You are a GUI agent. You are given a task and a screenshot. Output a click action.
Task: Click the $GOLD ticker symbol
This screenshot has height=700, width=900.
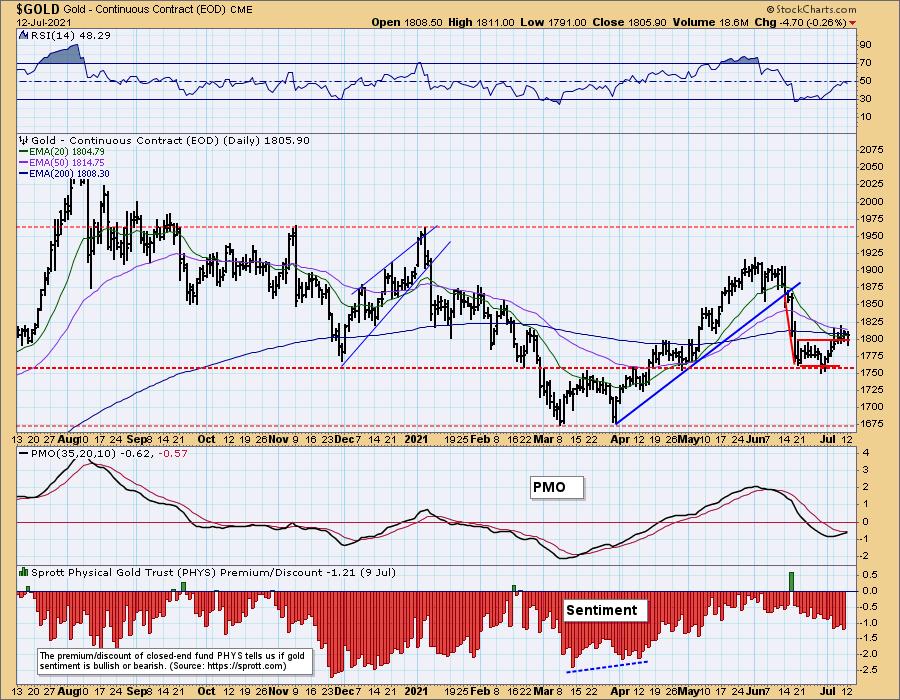(38, 9)
